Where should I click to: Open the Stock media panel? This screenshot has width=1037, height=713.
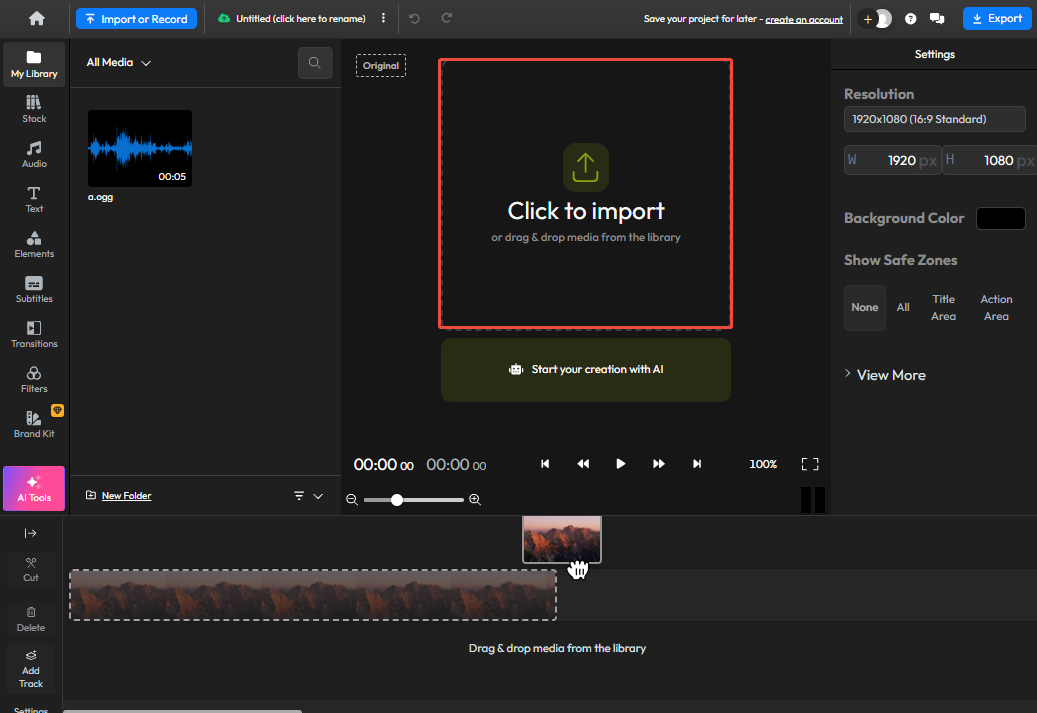[x=33, y=108]
